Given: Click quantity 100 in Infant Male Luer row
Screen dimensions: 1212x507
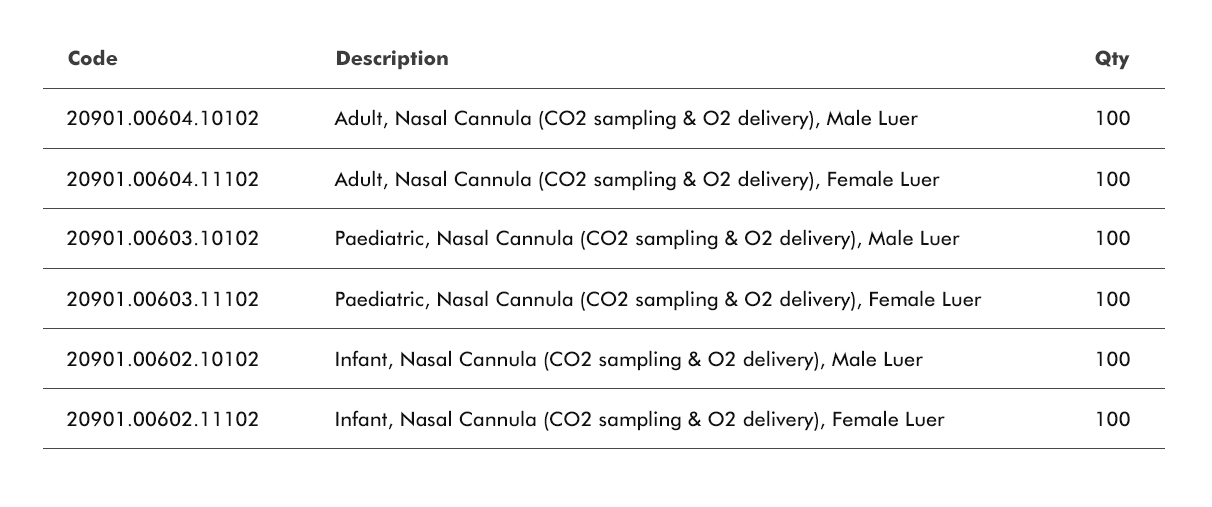Looking at the screenshot, I should (x=1112, y=360).
